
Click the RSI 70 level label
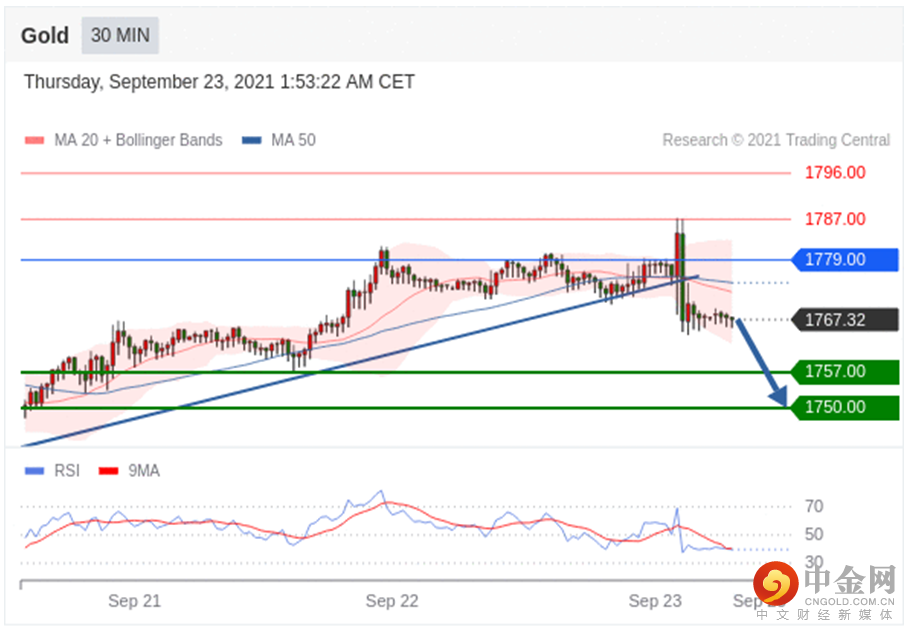pyautogui.click(x=814, y=507)
